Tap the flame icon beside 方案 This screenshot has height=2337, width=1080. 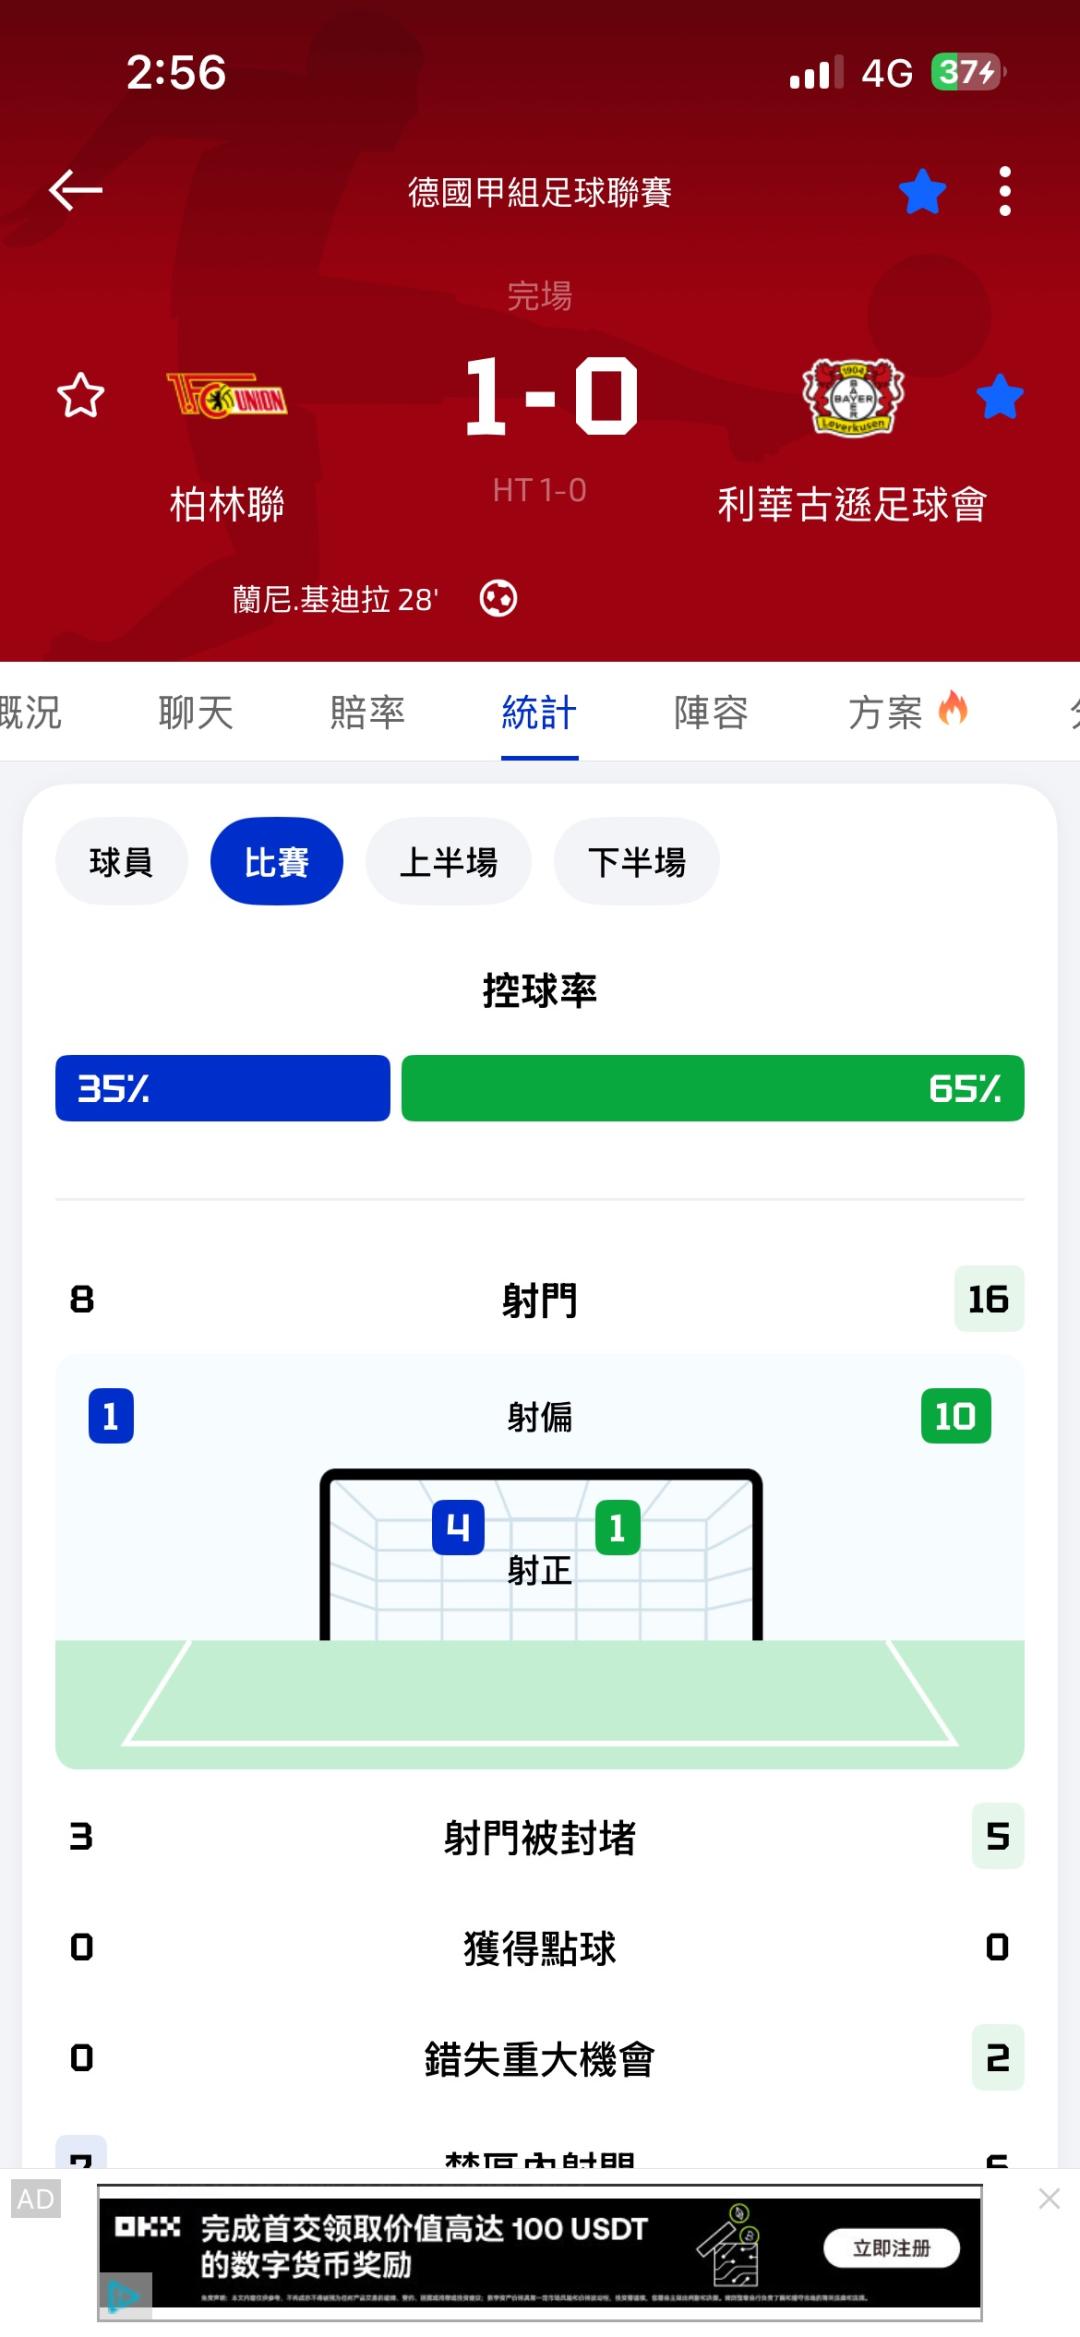point(953,709)
